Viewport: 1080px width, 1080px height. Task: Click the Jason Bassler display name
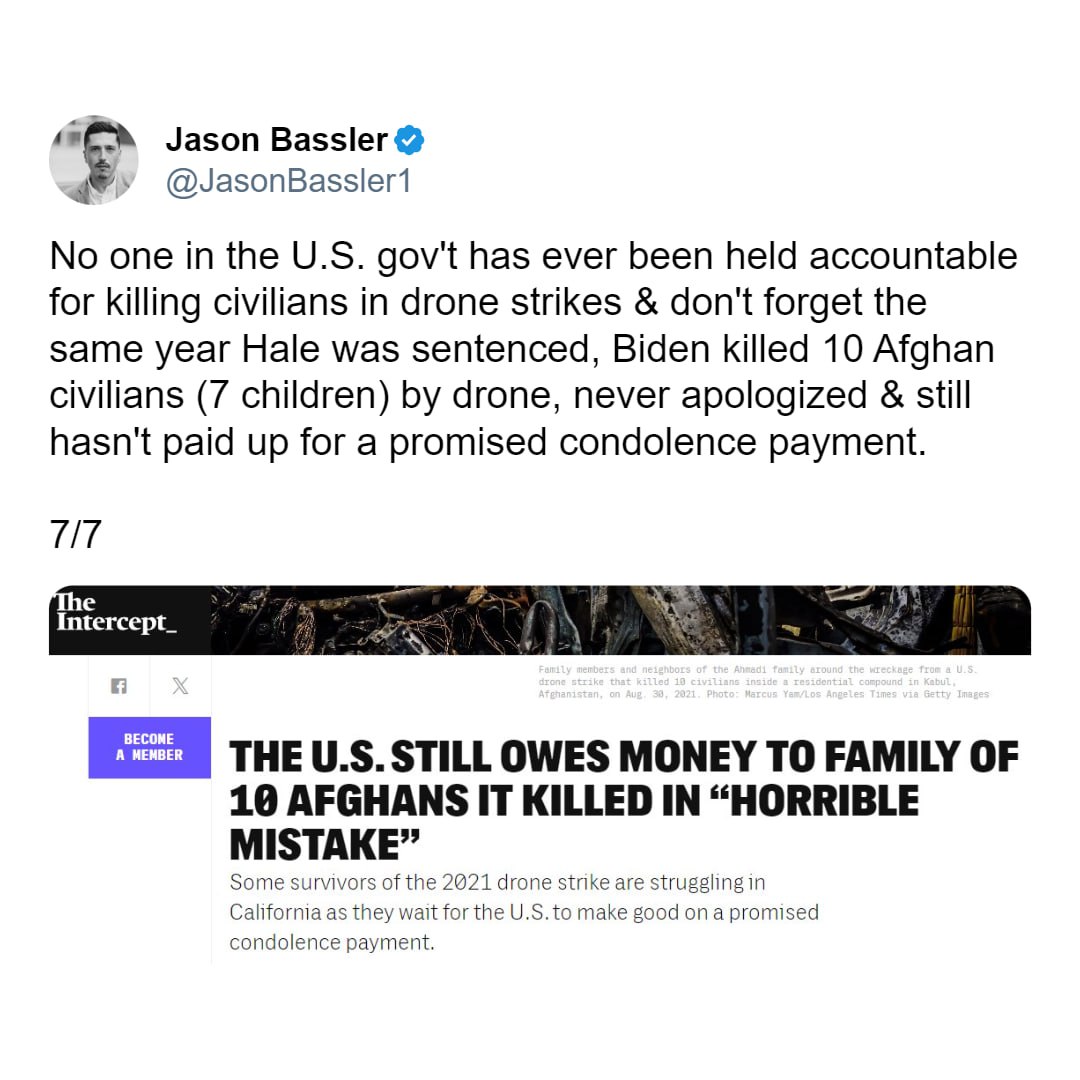point(276,140)
